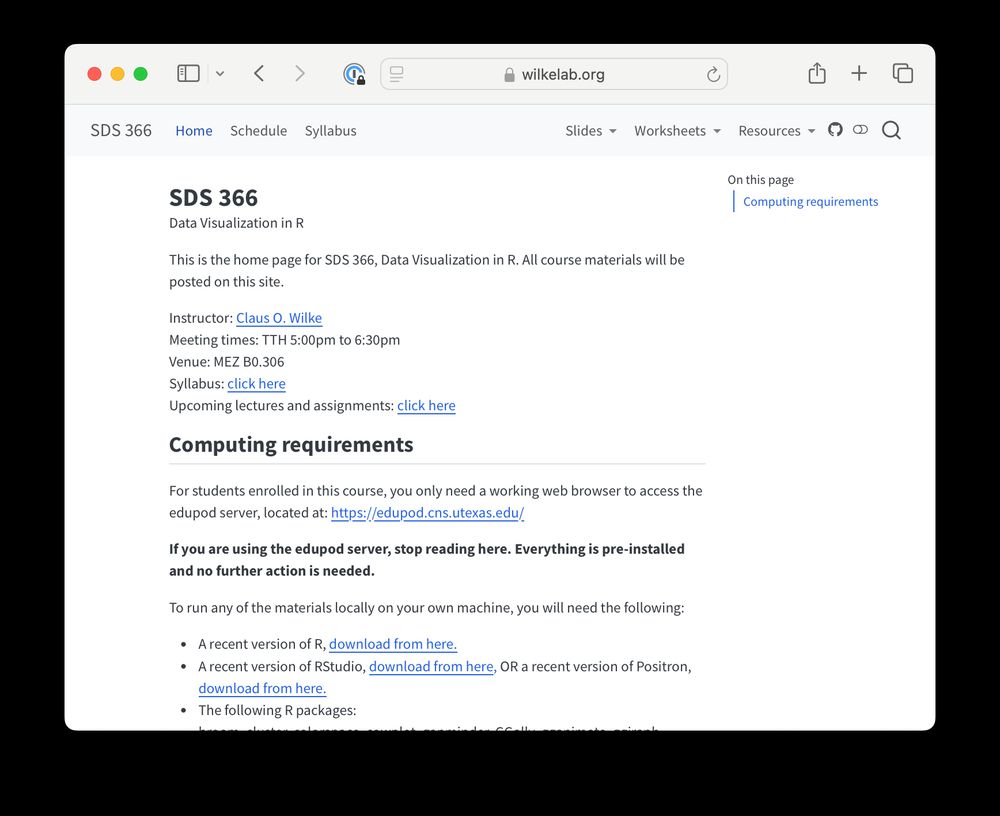Click the 'Data Visualization in R' subtitle
The image size is (1000, 816).
[x=236, y=223]
